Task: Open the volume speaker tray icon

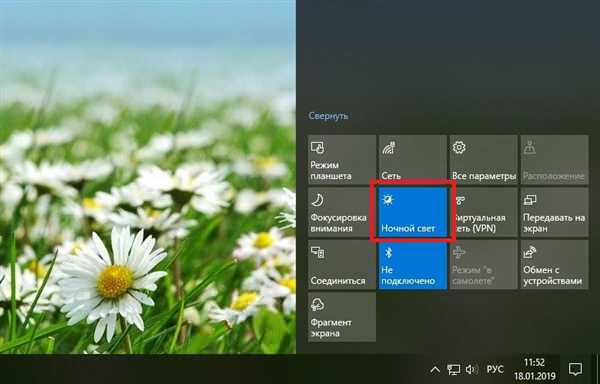Action: point(471,369)
